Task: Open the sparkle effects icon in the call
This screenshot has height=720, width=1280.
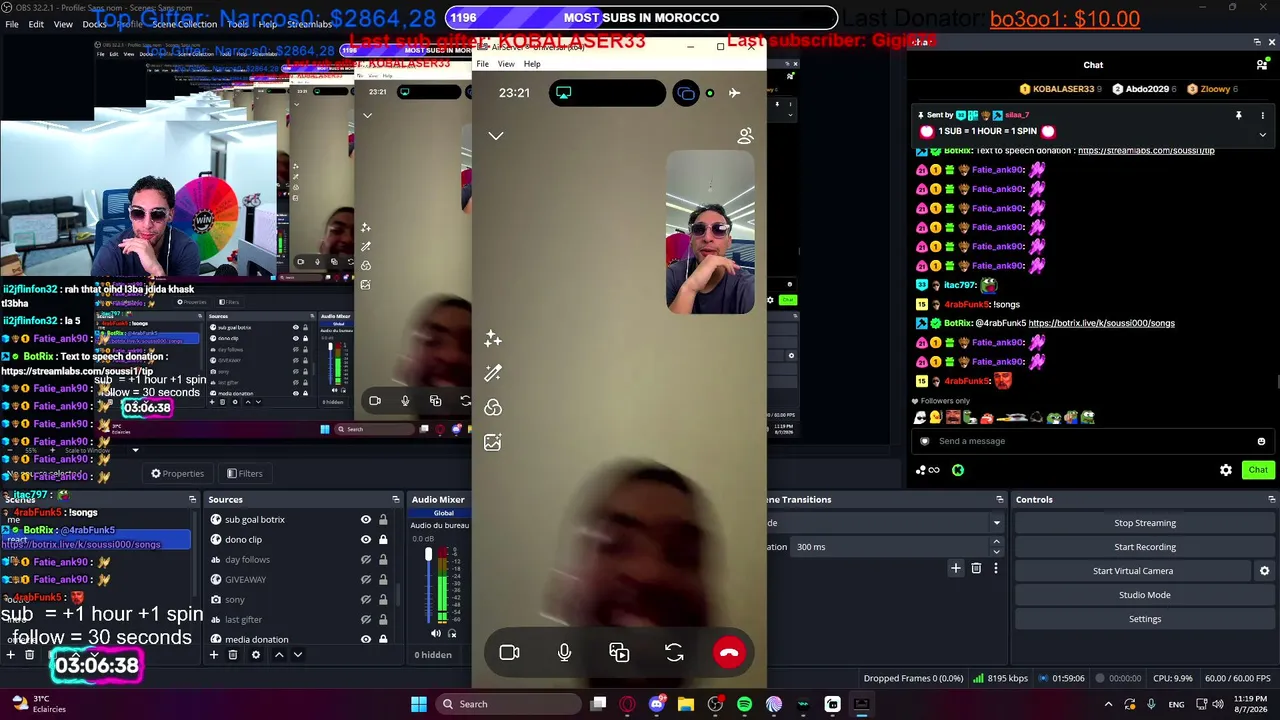Action: coord(493,339)
